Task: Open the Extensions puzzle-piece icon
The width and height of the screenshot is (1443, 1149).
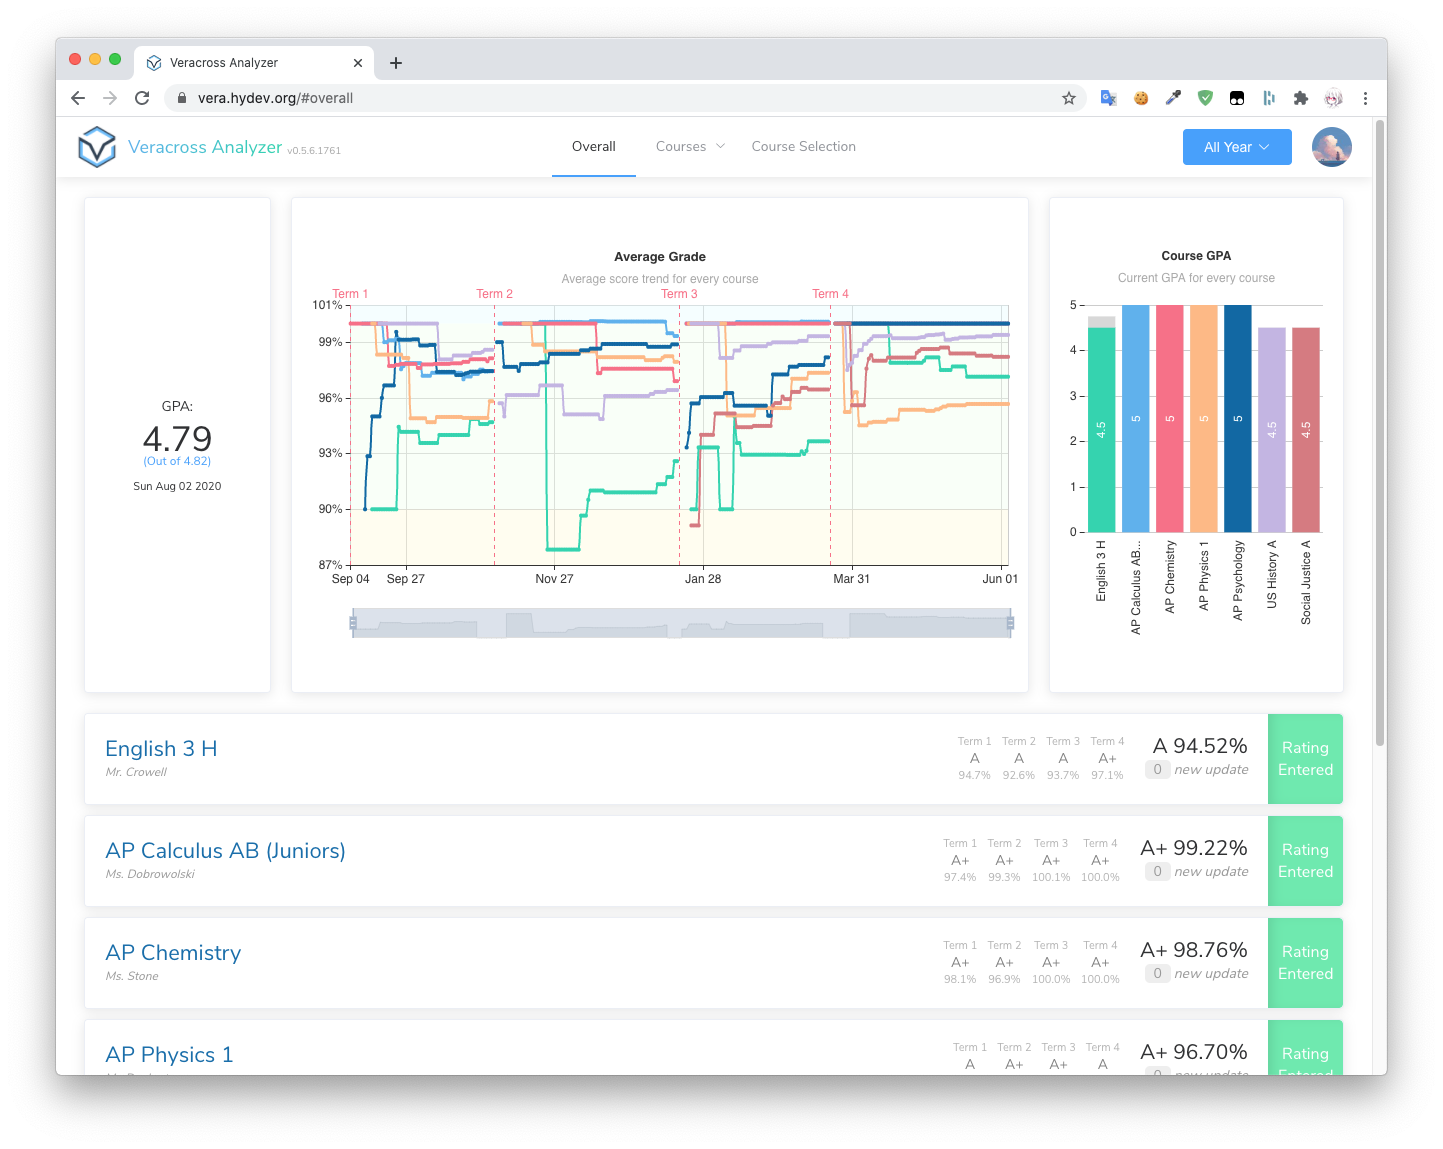Action: 1301,98
